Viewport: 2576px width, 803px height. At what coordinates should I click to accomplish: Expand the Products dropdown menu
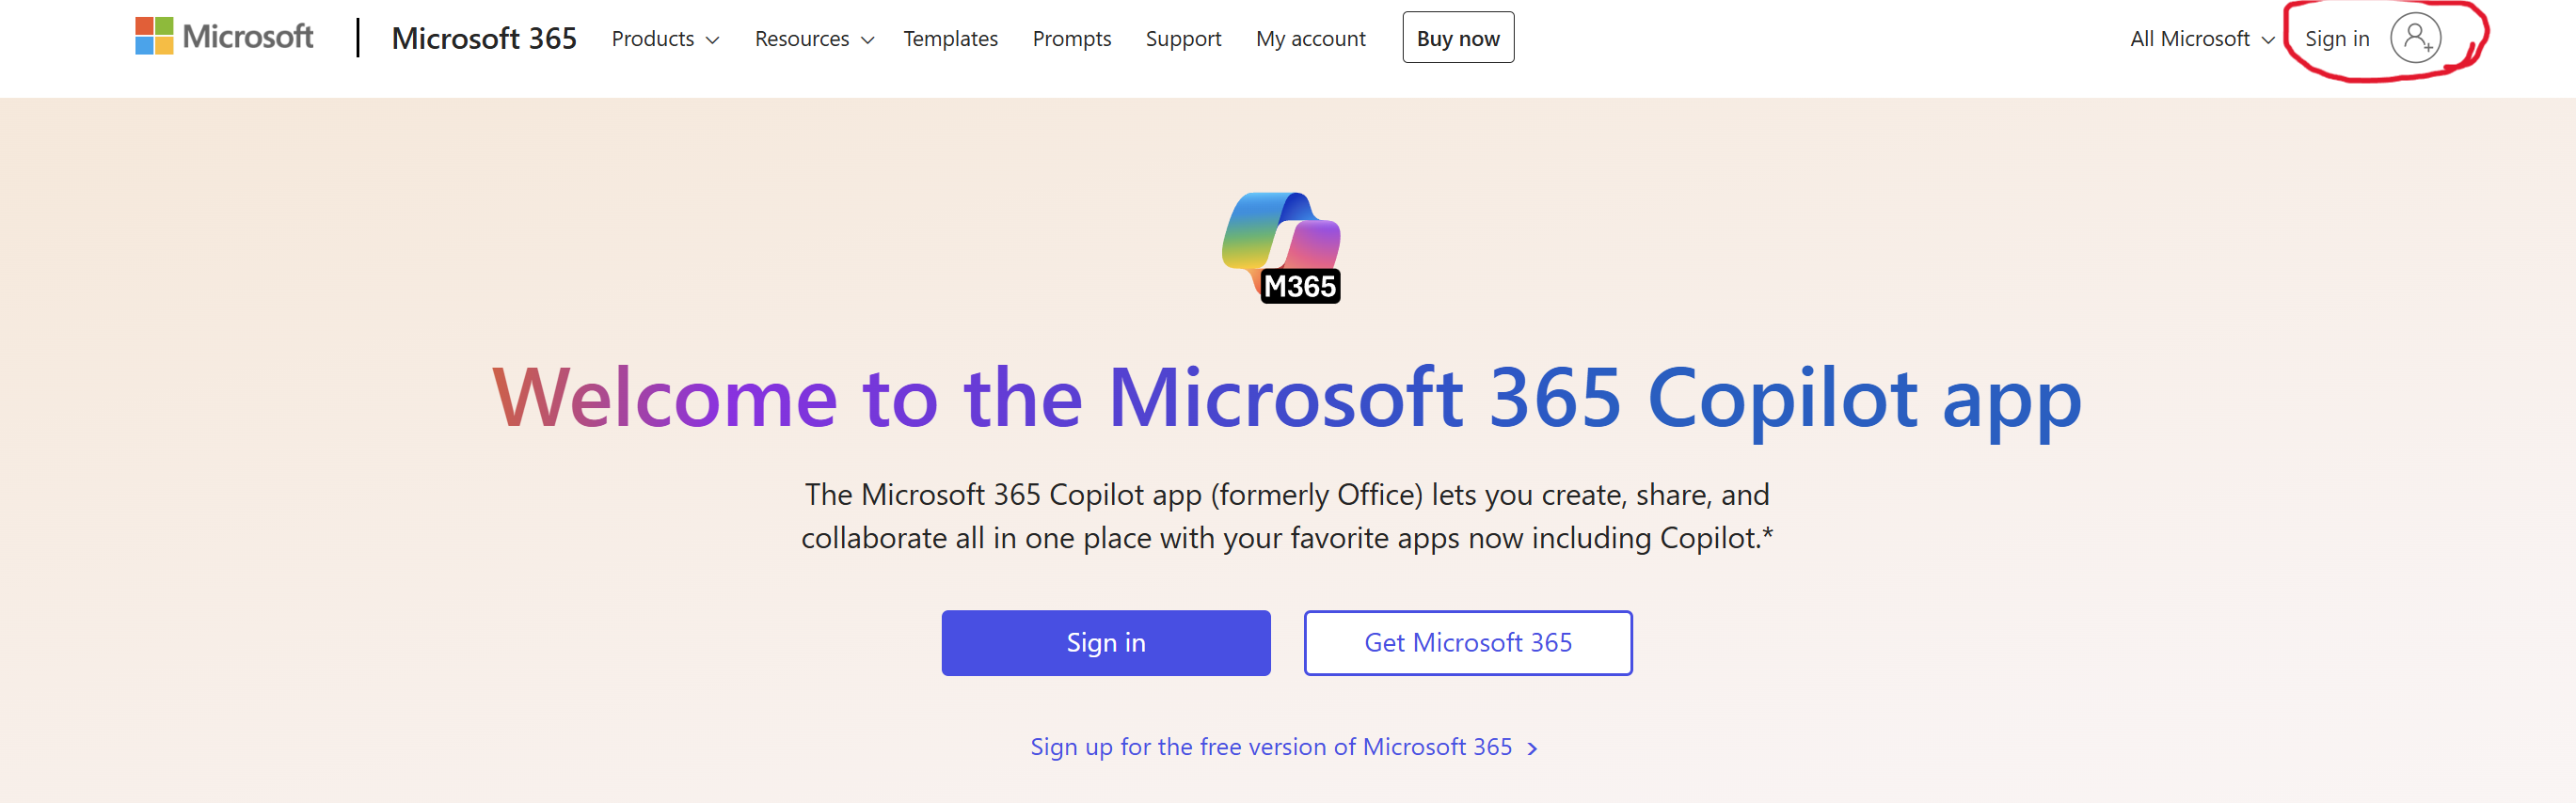(x=665, y=39)
